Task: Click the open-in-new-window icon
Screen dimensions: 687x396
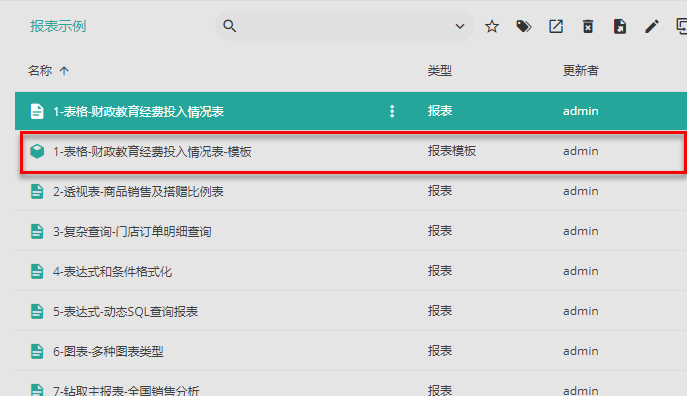Action: 556,26
